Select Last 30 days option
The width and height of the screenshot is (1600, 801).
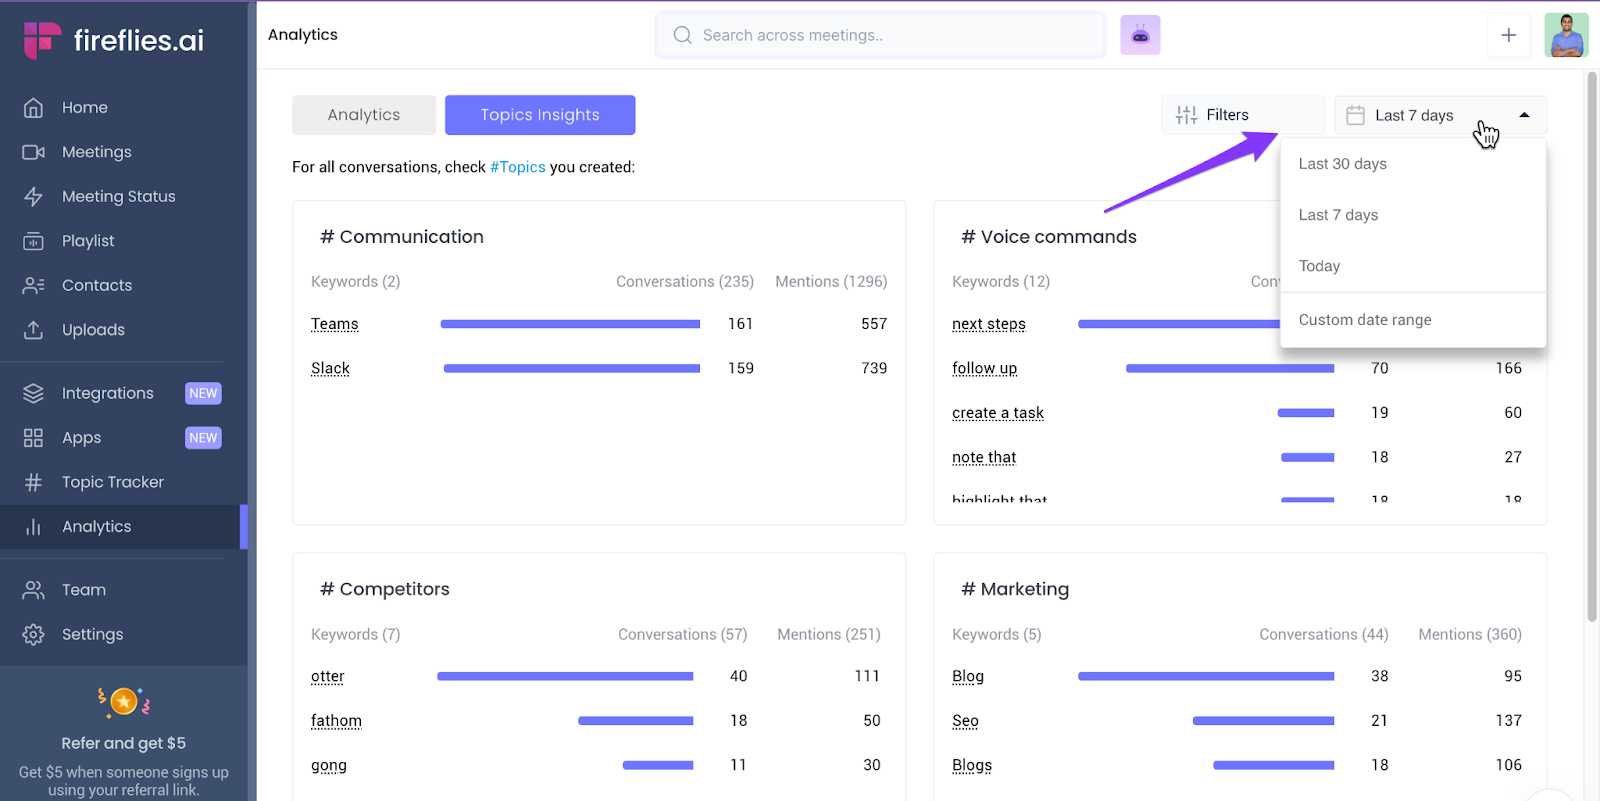tap(1342, 164)
